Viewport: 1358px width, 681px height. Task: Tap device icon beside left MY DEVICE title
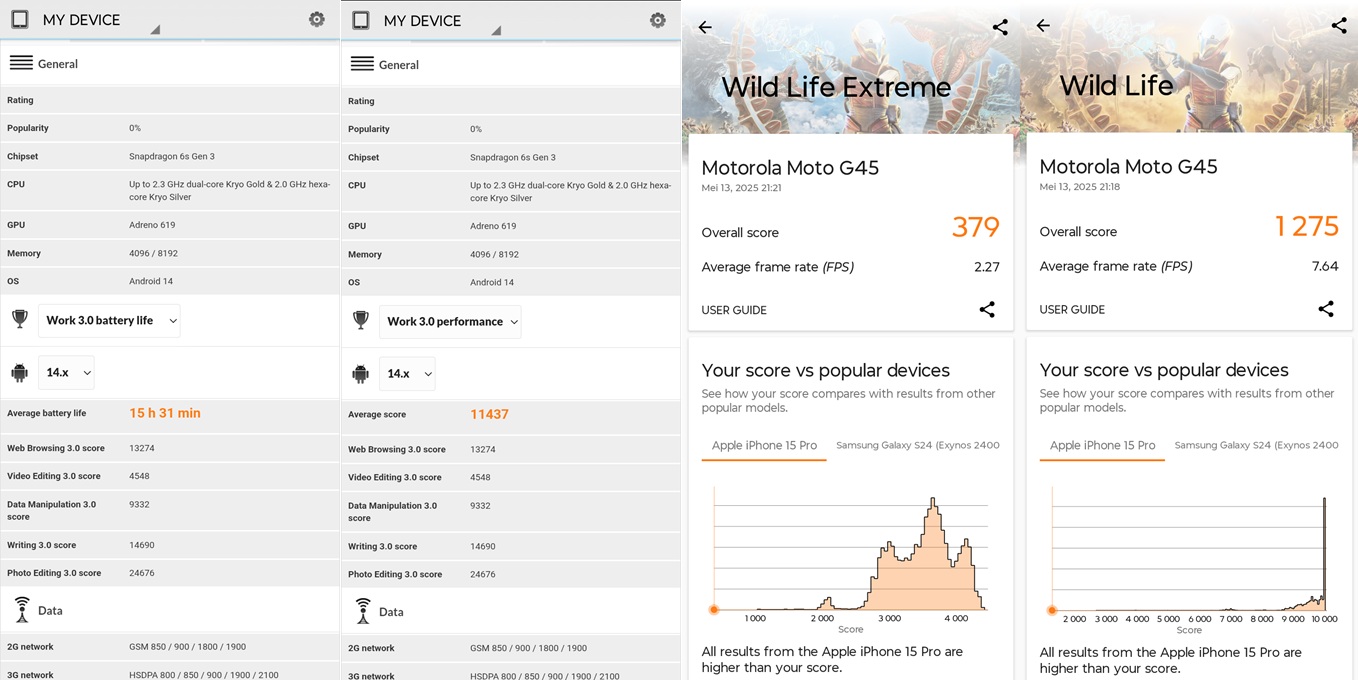(x=20, y=19)
